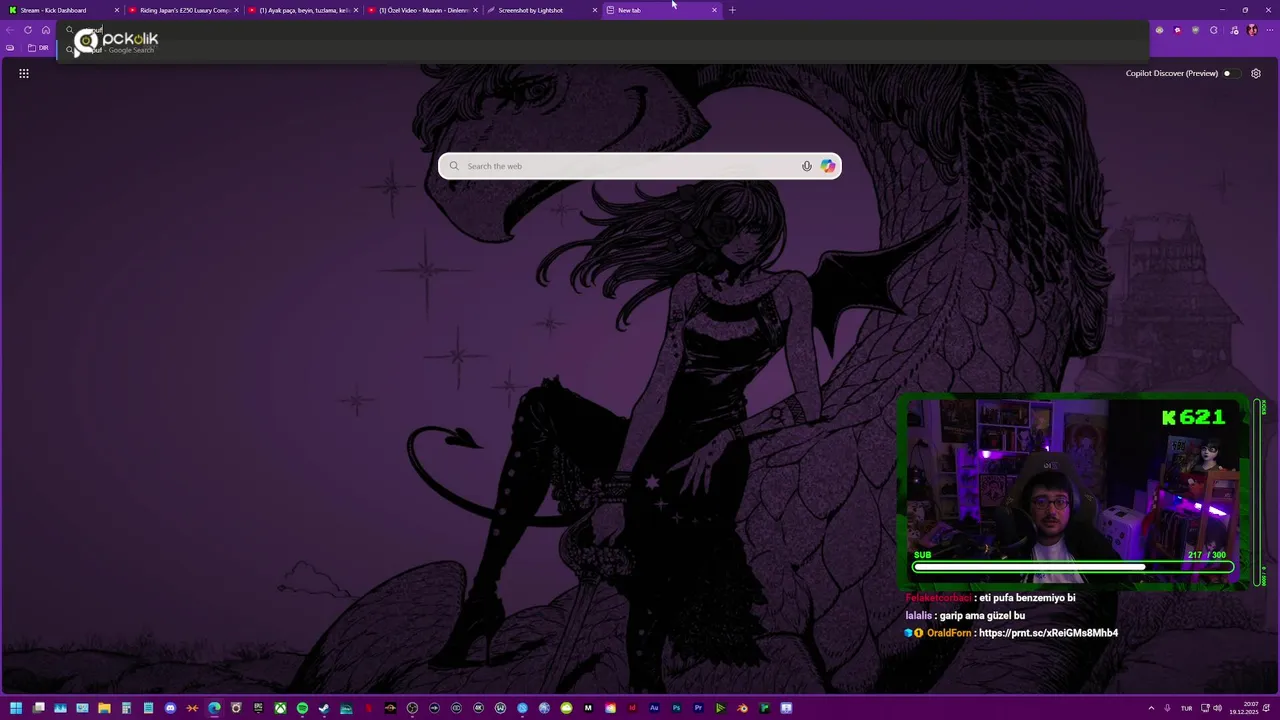This screenshot has width=1280, height=720.
Task: Click the webcam overlay video thumbnail
Action: pos(1073,490)
